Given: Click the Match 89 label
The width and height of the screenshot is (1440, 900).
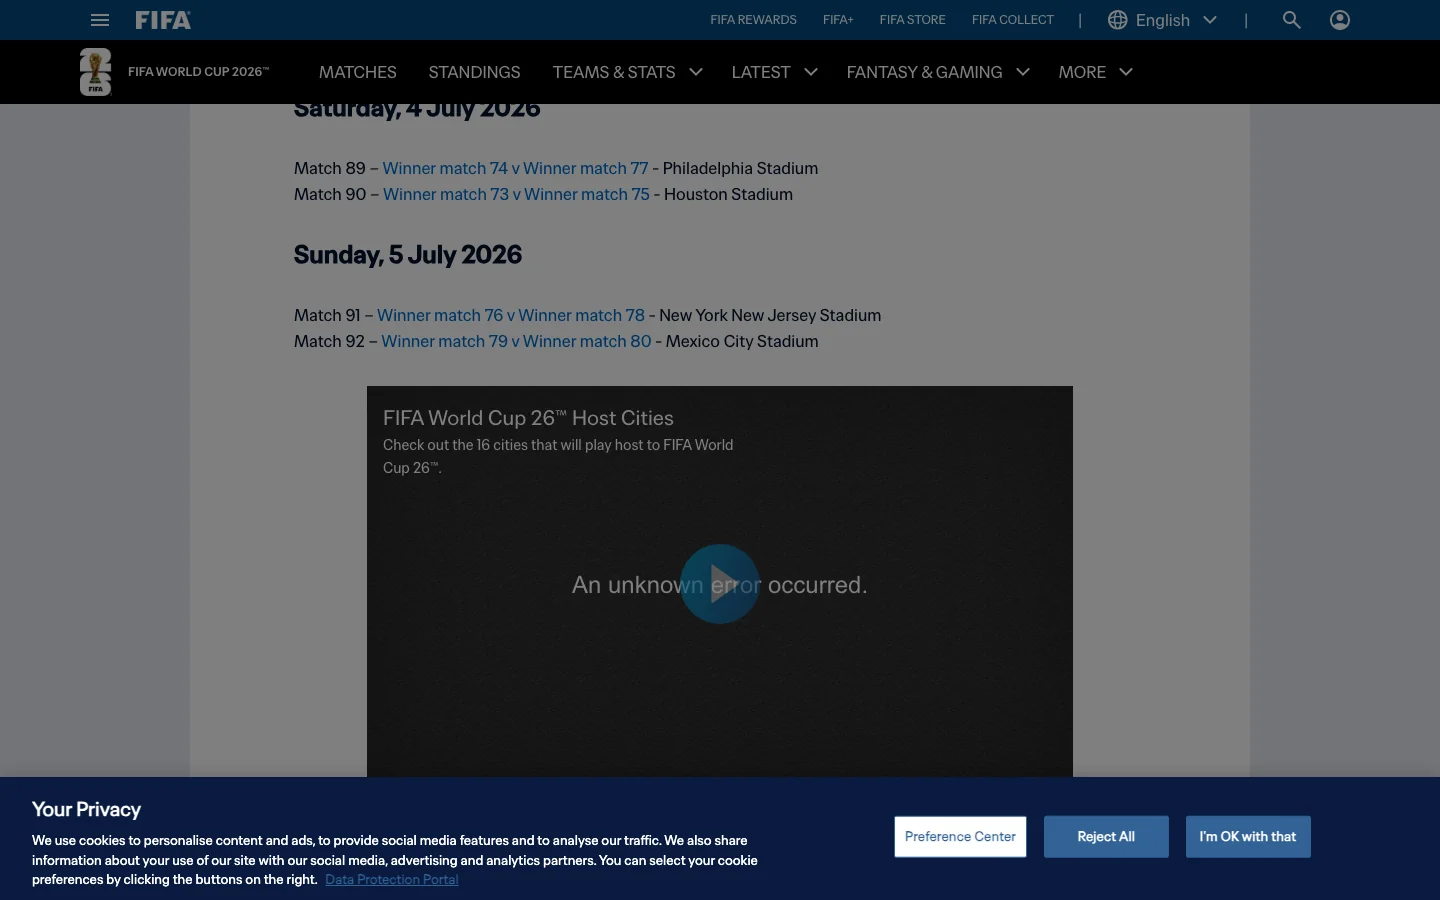Looking at the screenshot, I should point(330,168).
